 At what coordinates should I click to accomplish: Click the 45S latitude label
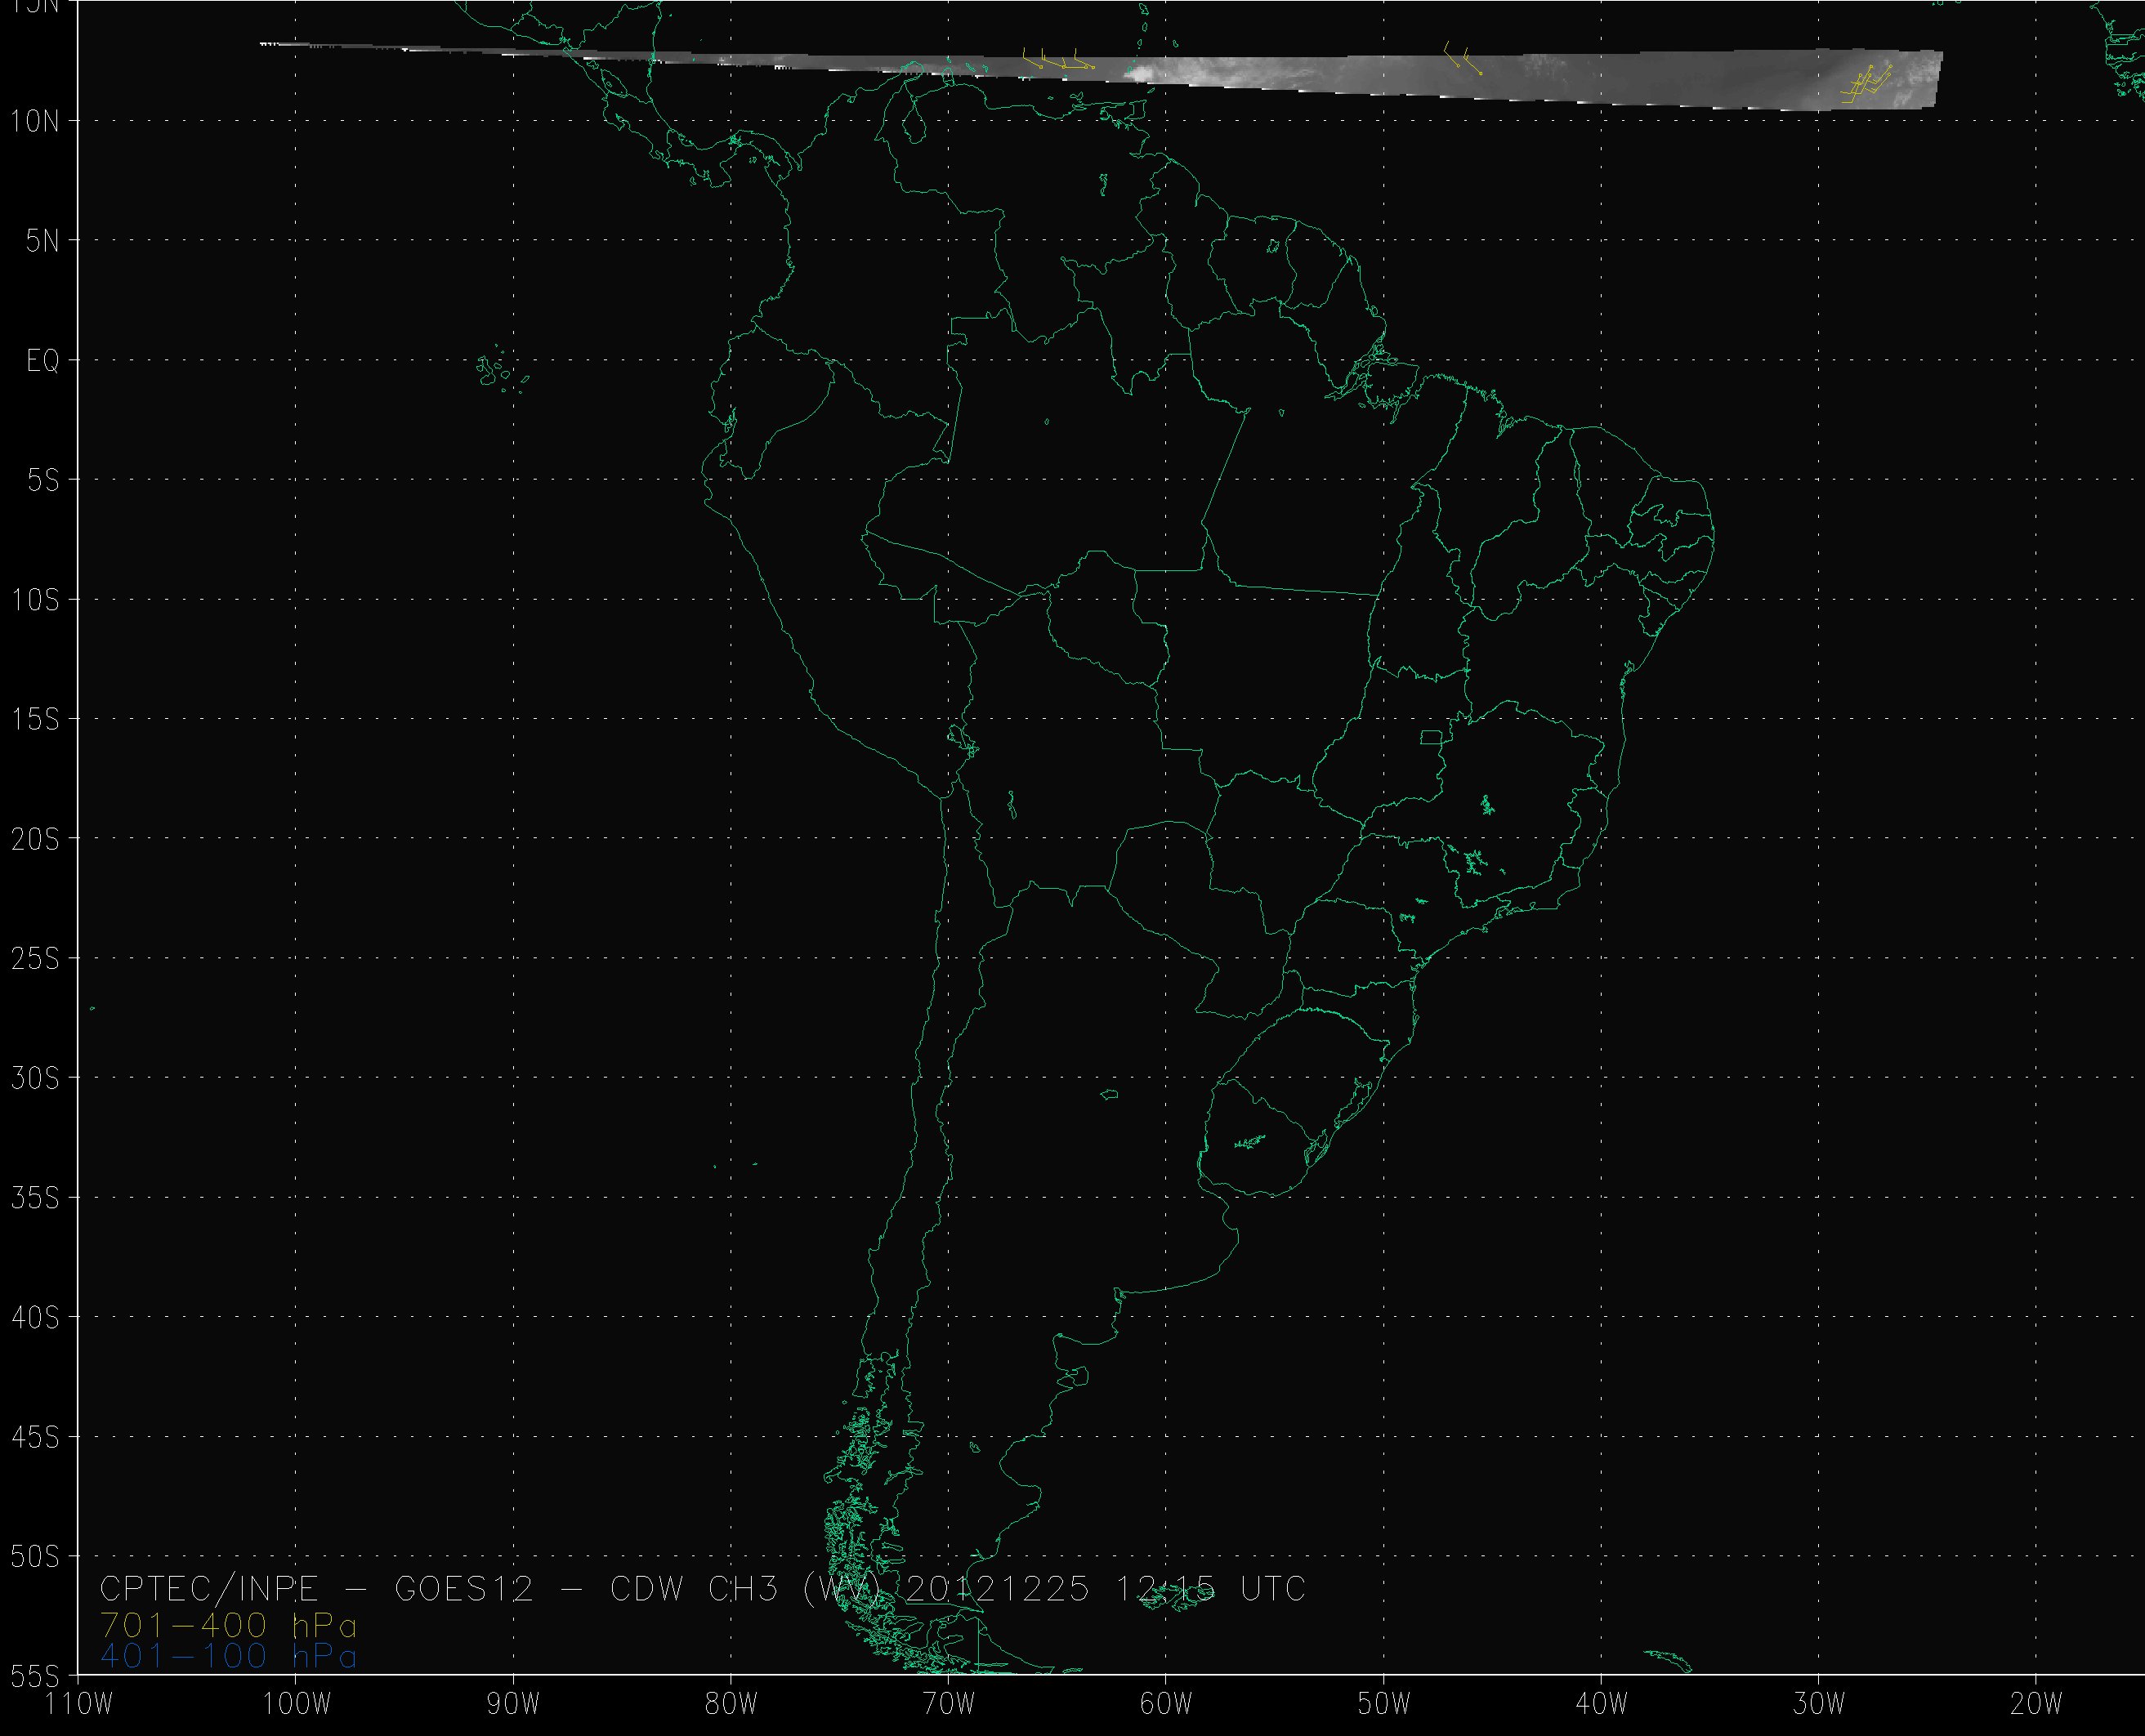point(35,1437)
